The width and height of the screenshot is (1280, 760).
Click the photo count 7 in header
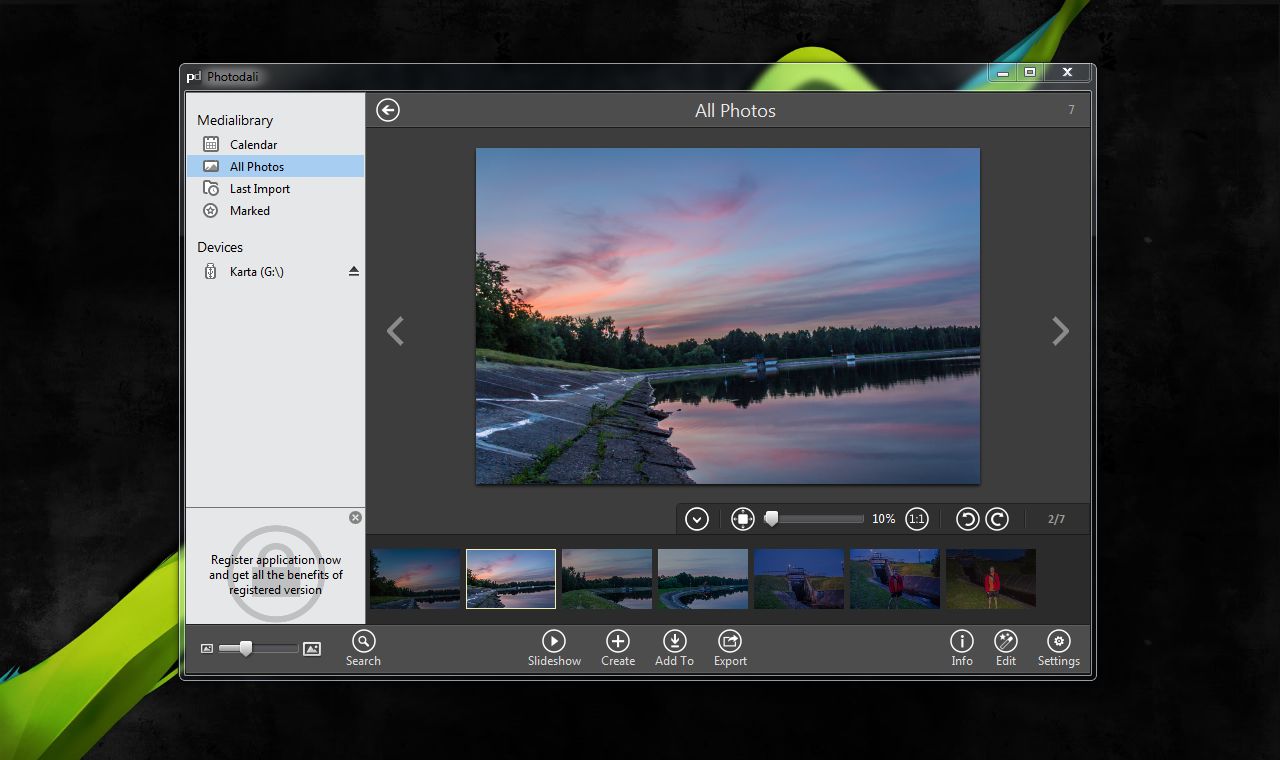click(1071, 110)
